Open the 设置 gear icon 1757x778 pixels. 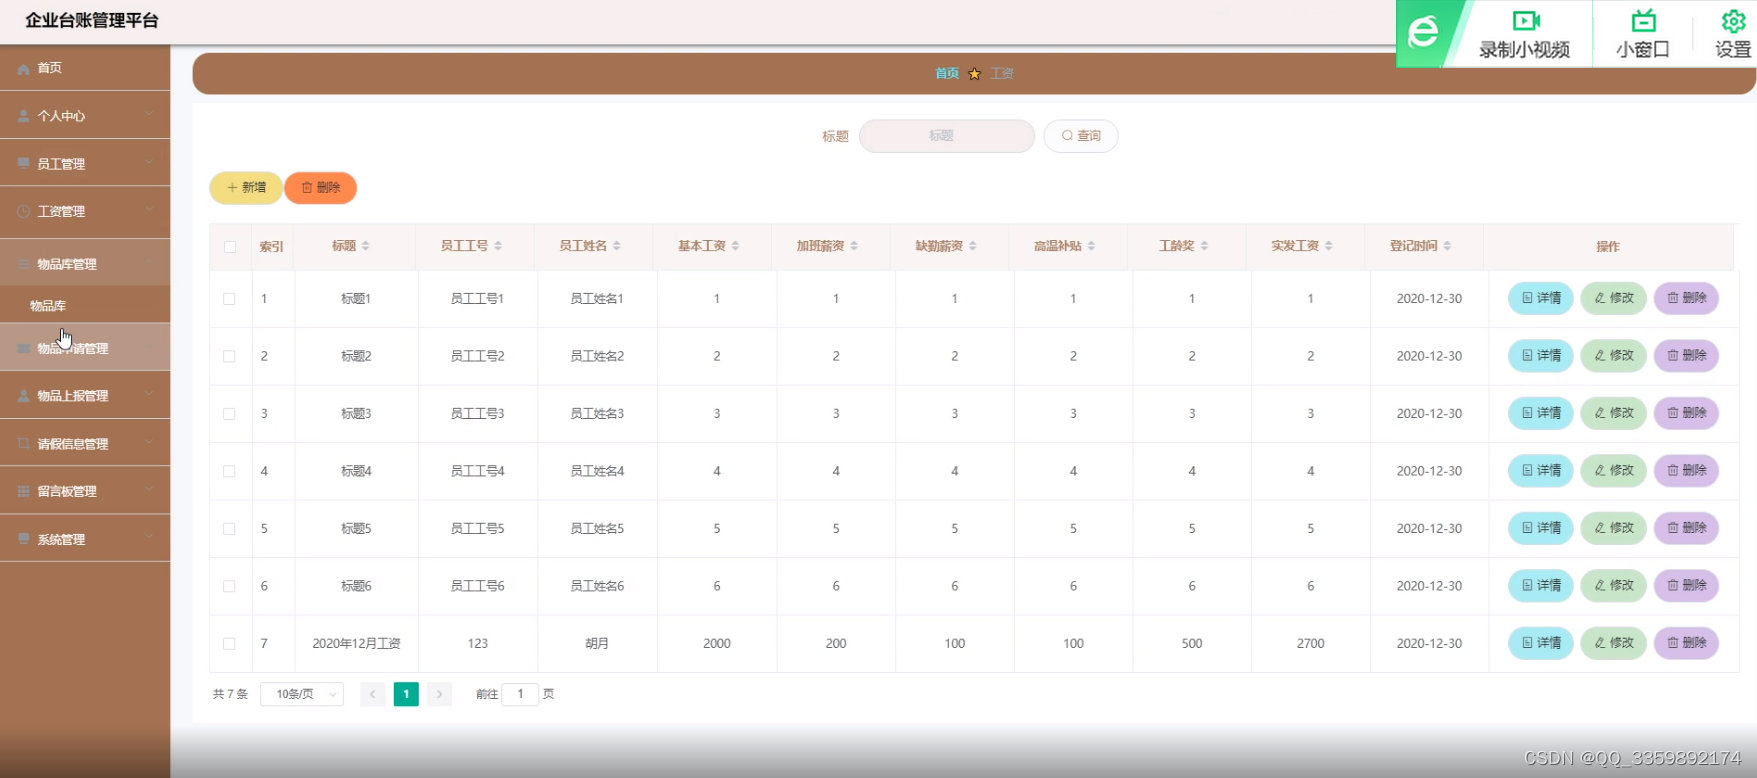point(1733,21)
